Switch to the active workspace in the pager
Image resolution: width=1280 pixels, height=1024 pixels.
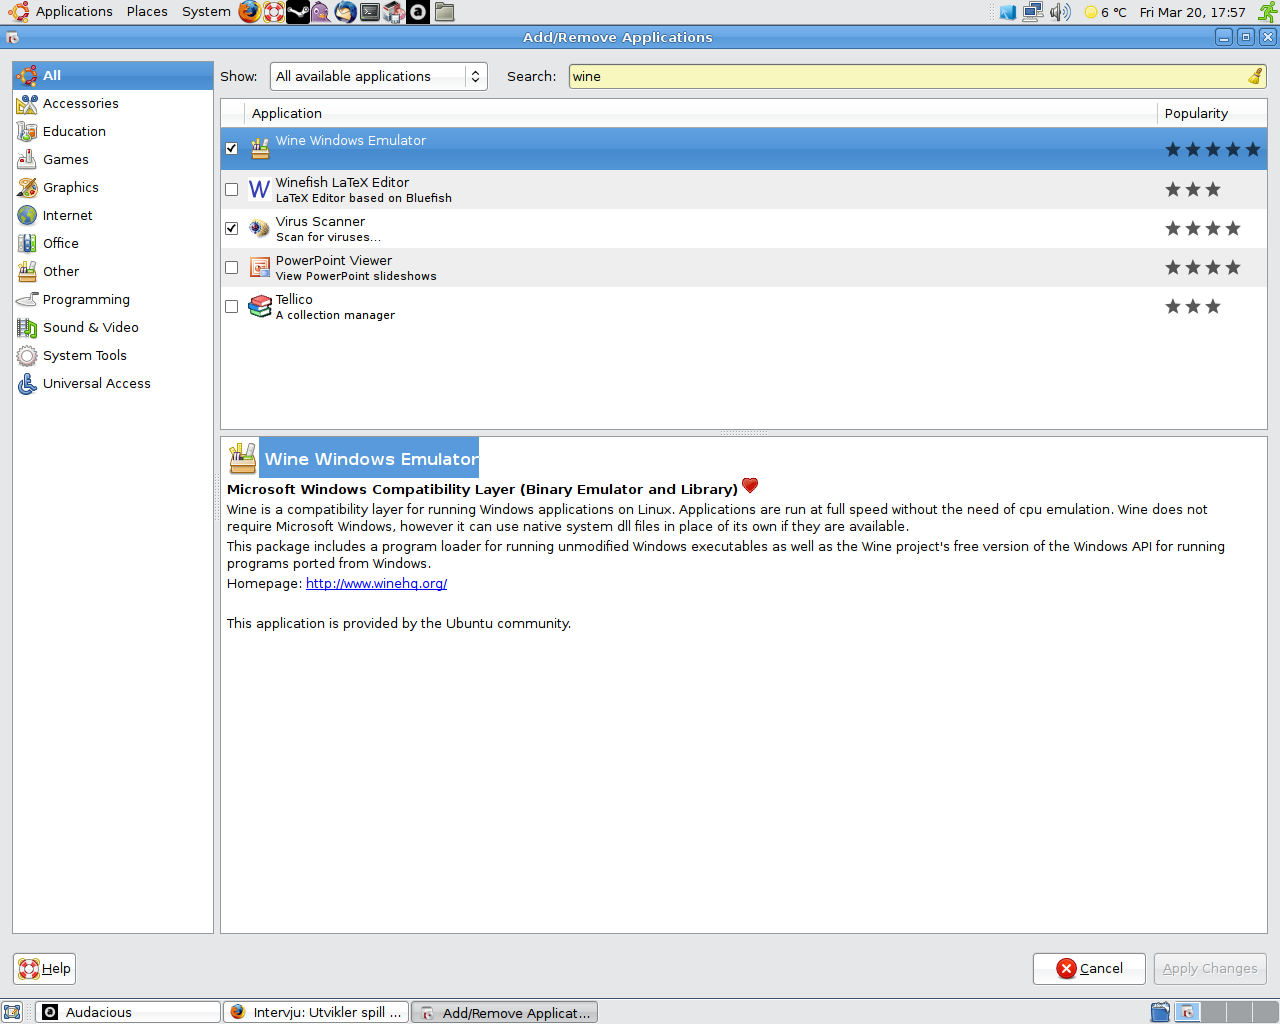point(1187,1012)
